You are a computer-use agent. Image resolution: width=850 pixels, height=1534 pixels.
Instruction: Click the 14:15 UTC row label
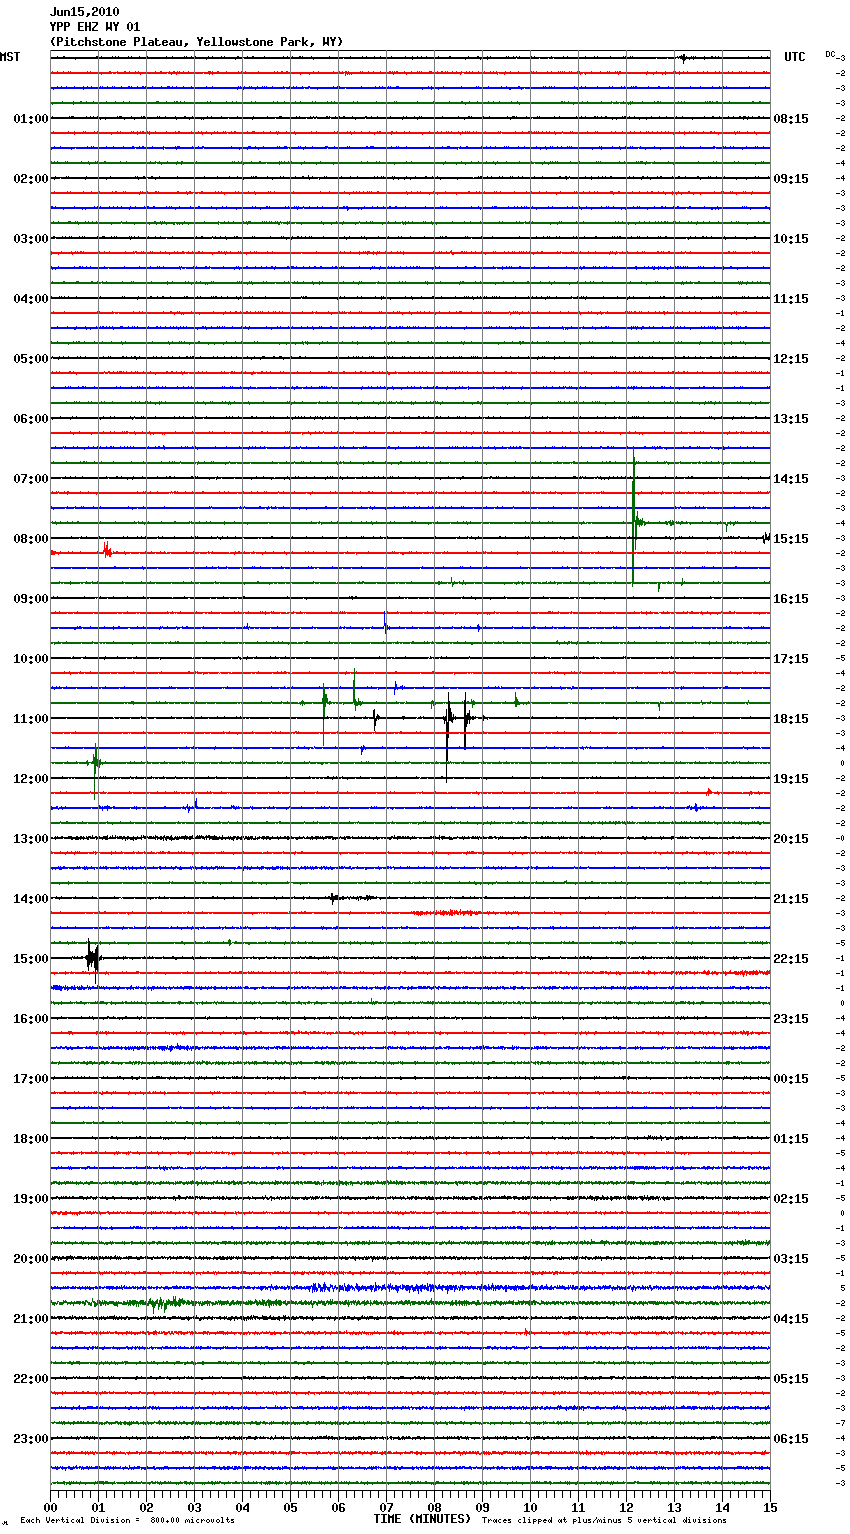791,479
